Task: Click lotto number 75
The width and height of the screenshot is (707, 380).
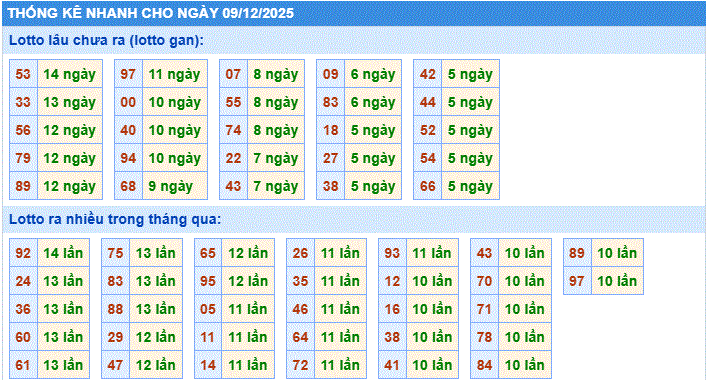Action: 116,253
